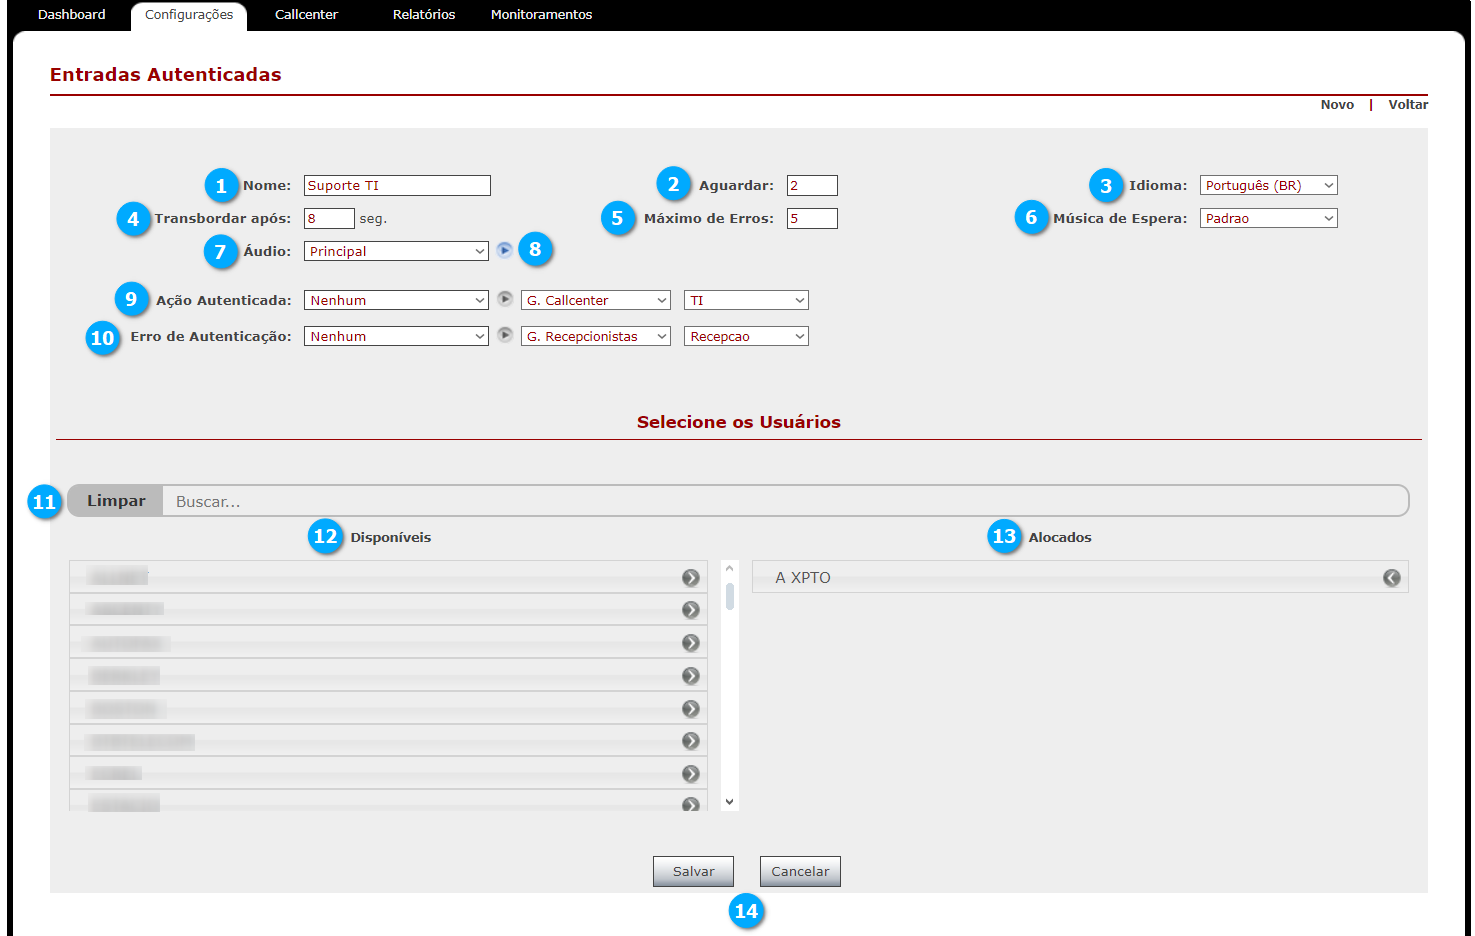
Task: Open the Idioma dropdown
Action: [1268, 185]
